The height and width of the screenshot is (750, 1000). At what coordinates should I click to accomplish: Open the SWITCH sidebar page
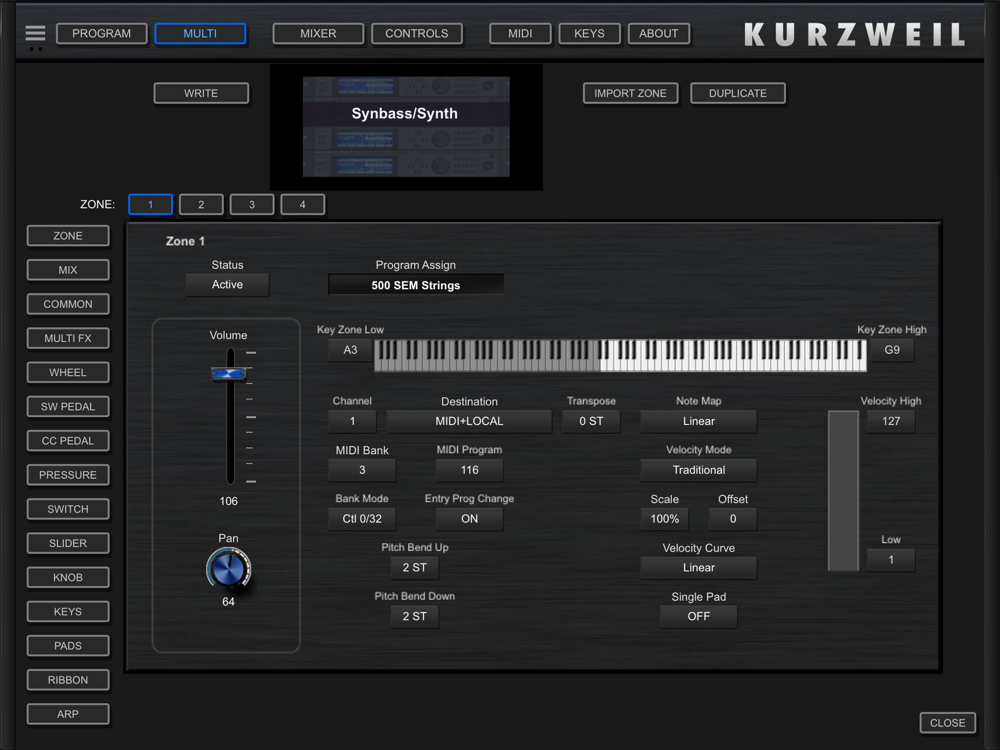click(68, 509)
